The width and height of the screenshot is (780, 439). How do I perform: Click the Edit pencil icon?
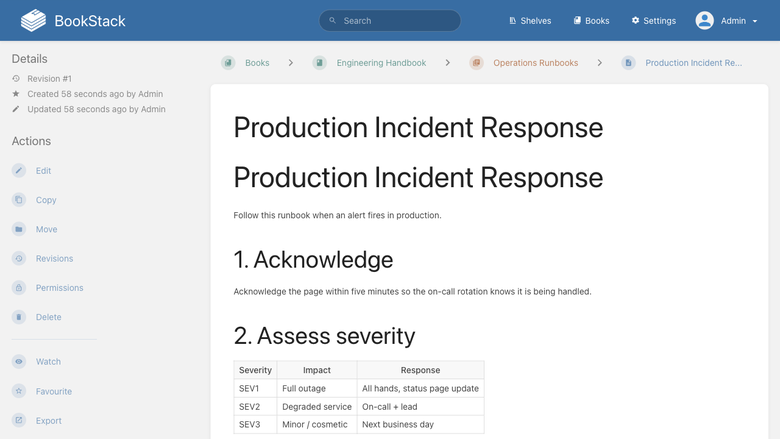pos(19,171)
